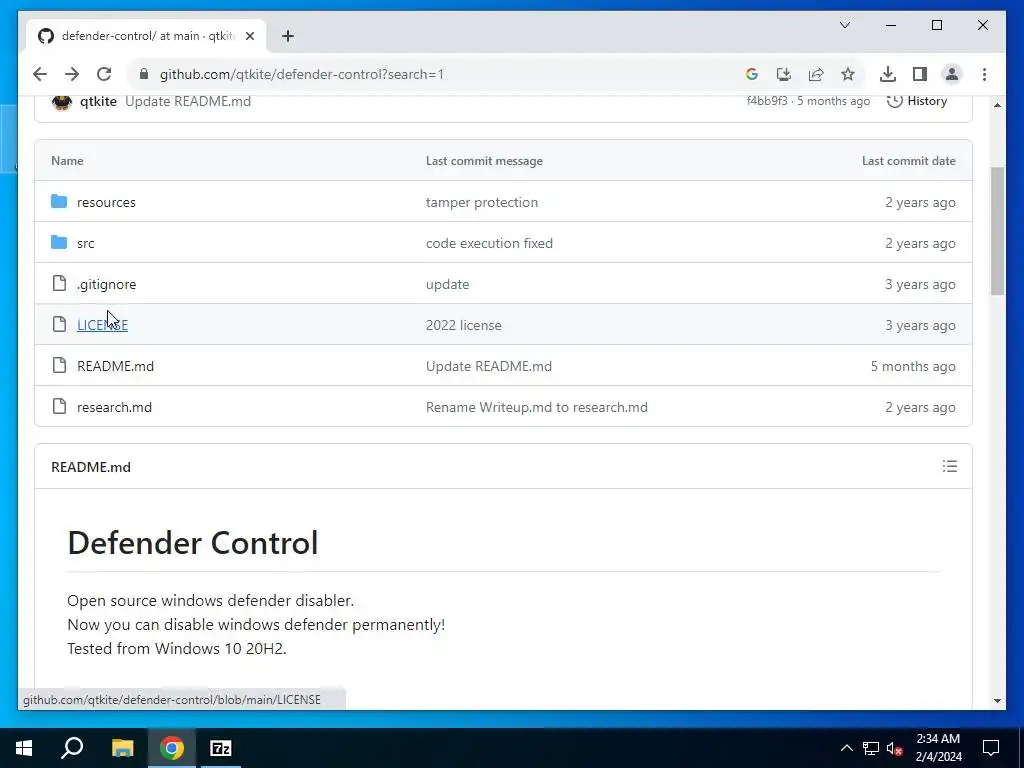Click LICENSE file icon
Screen dimensions: 1024x768
(59, 325)
